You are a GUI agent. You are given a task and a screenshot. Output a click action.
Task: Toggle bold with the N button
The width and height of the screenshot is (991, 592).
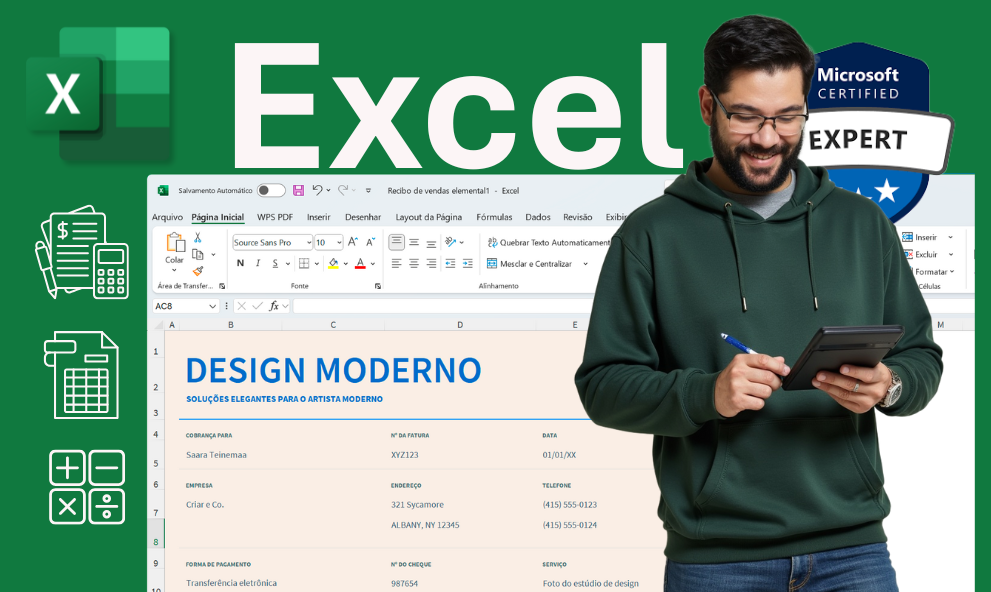pyautogui.click(x=240, y=263)
